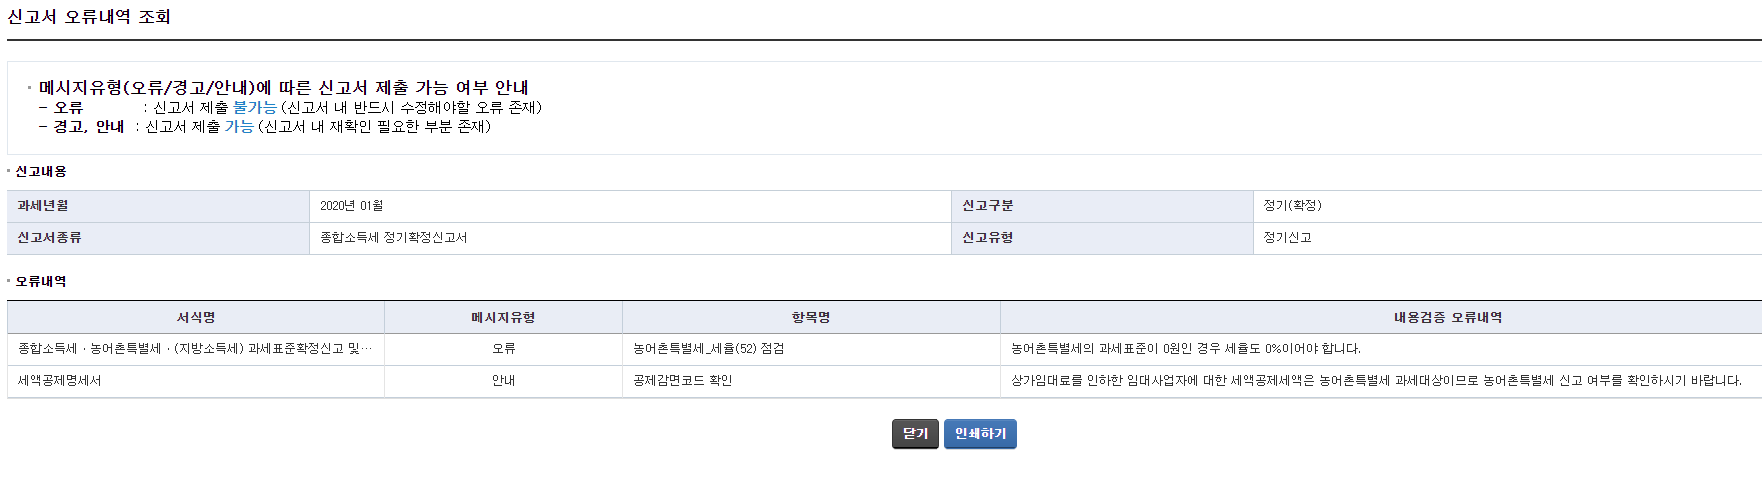Click the 종합소득세 정기확정신고서 value cell

click(393, 238)
